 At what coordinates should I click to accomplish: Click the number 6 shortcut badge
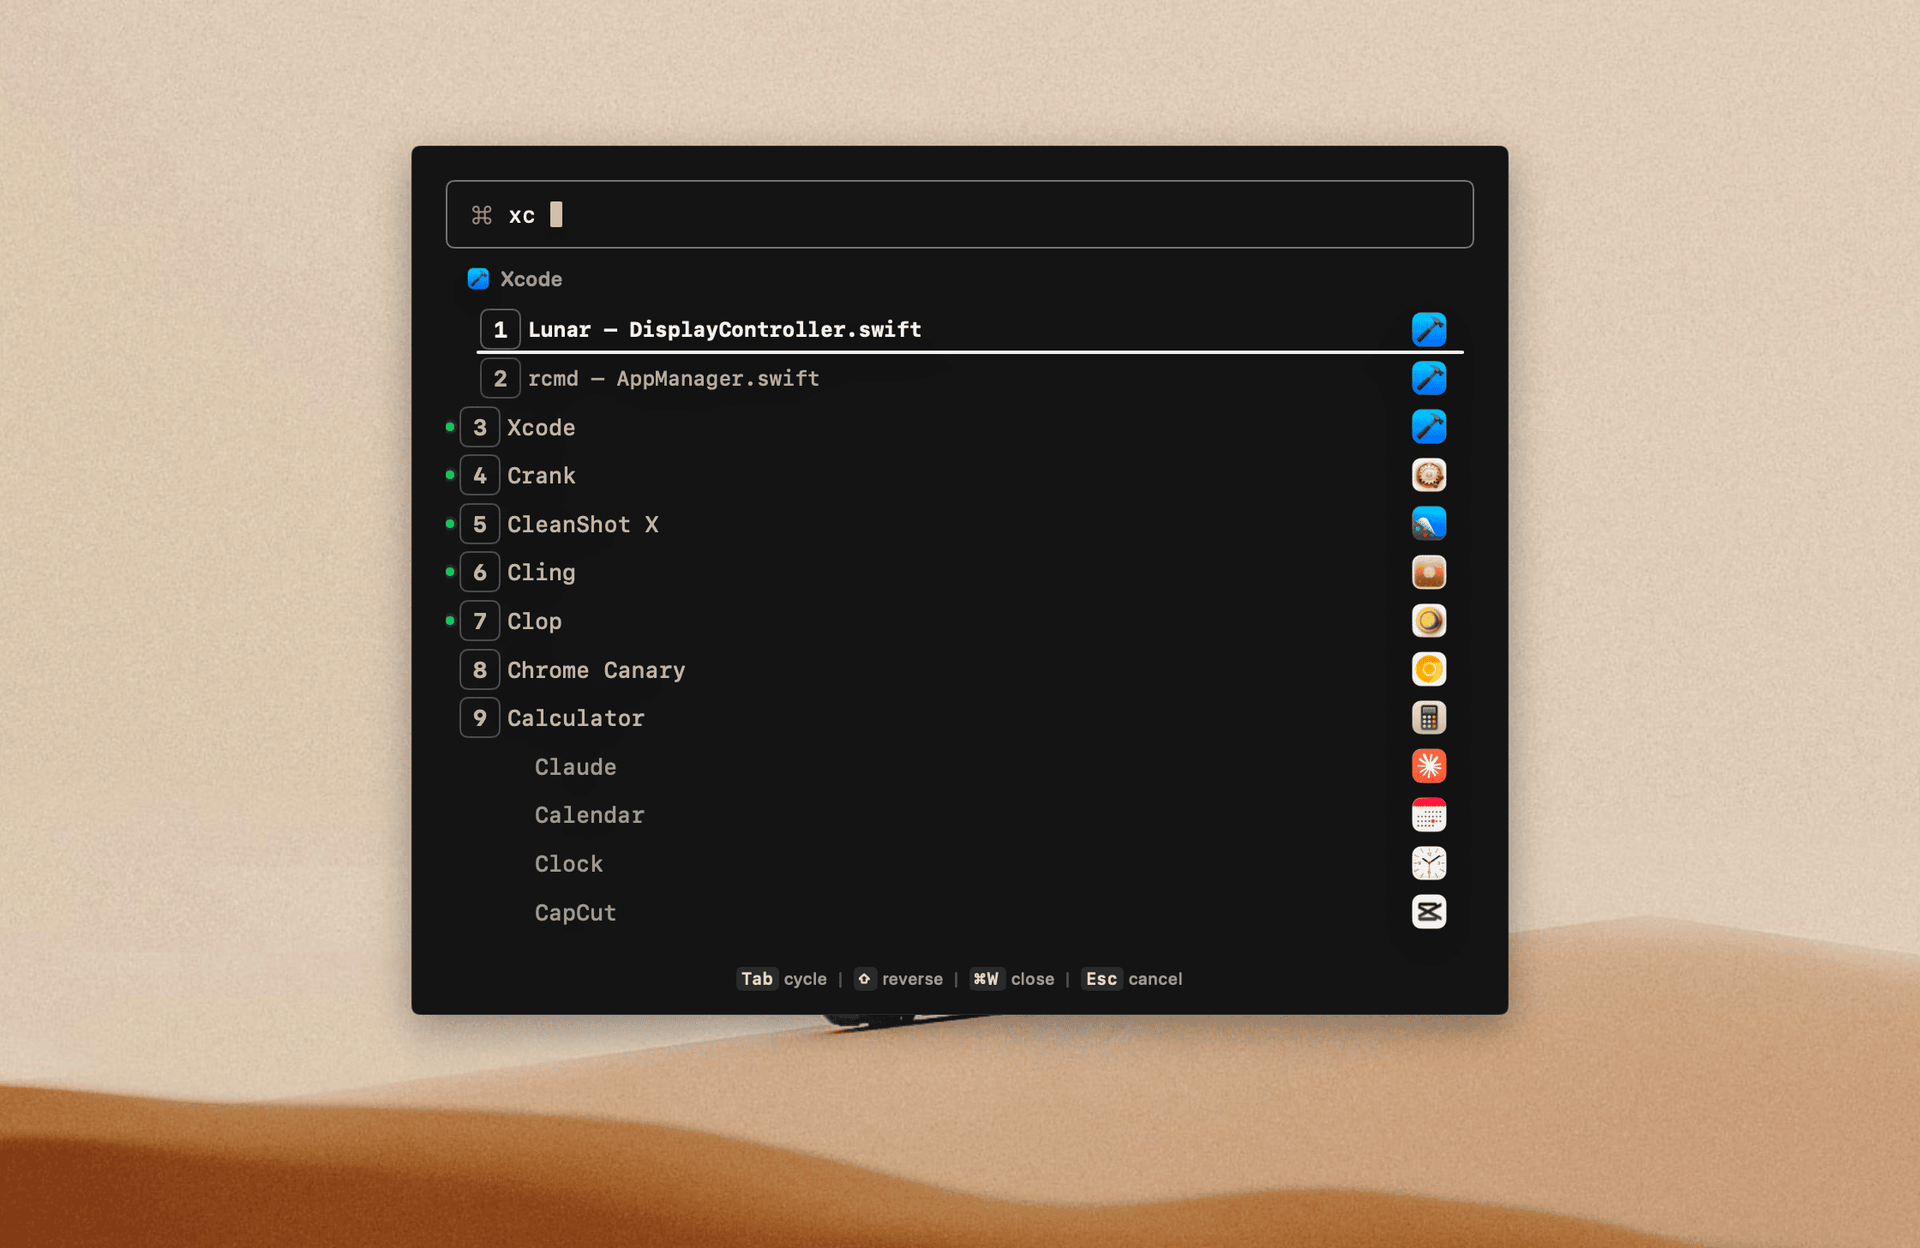(x=480, y=572)
